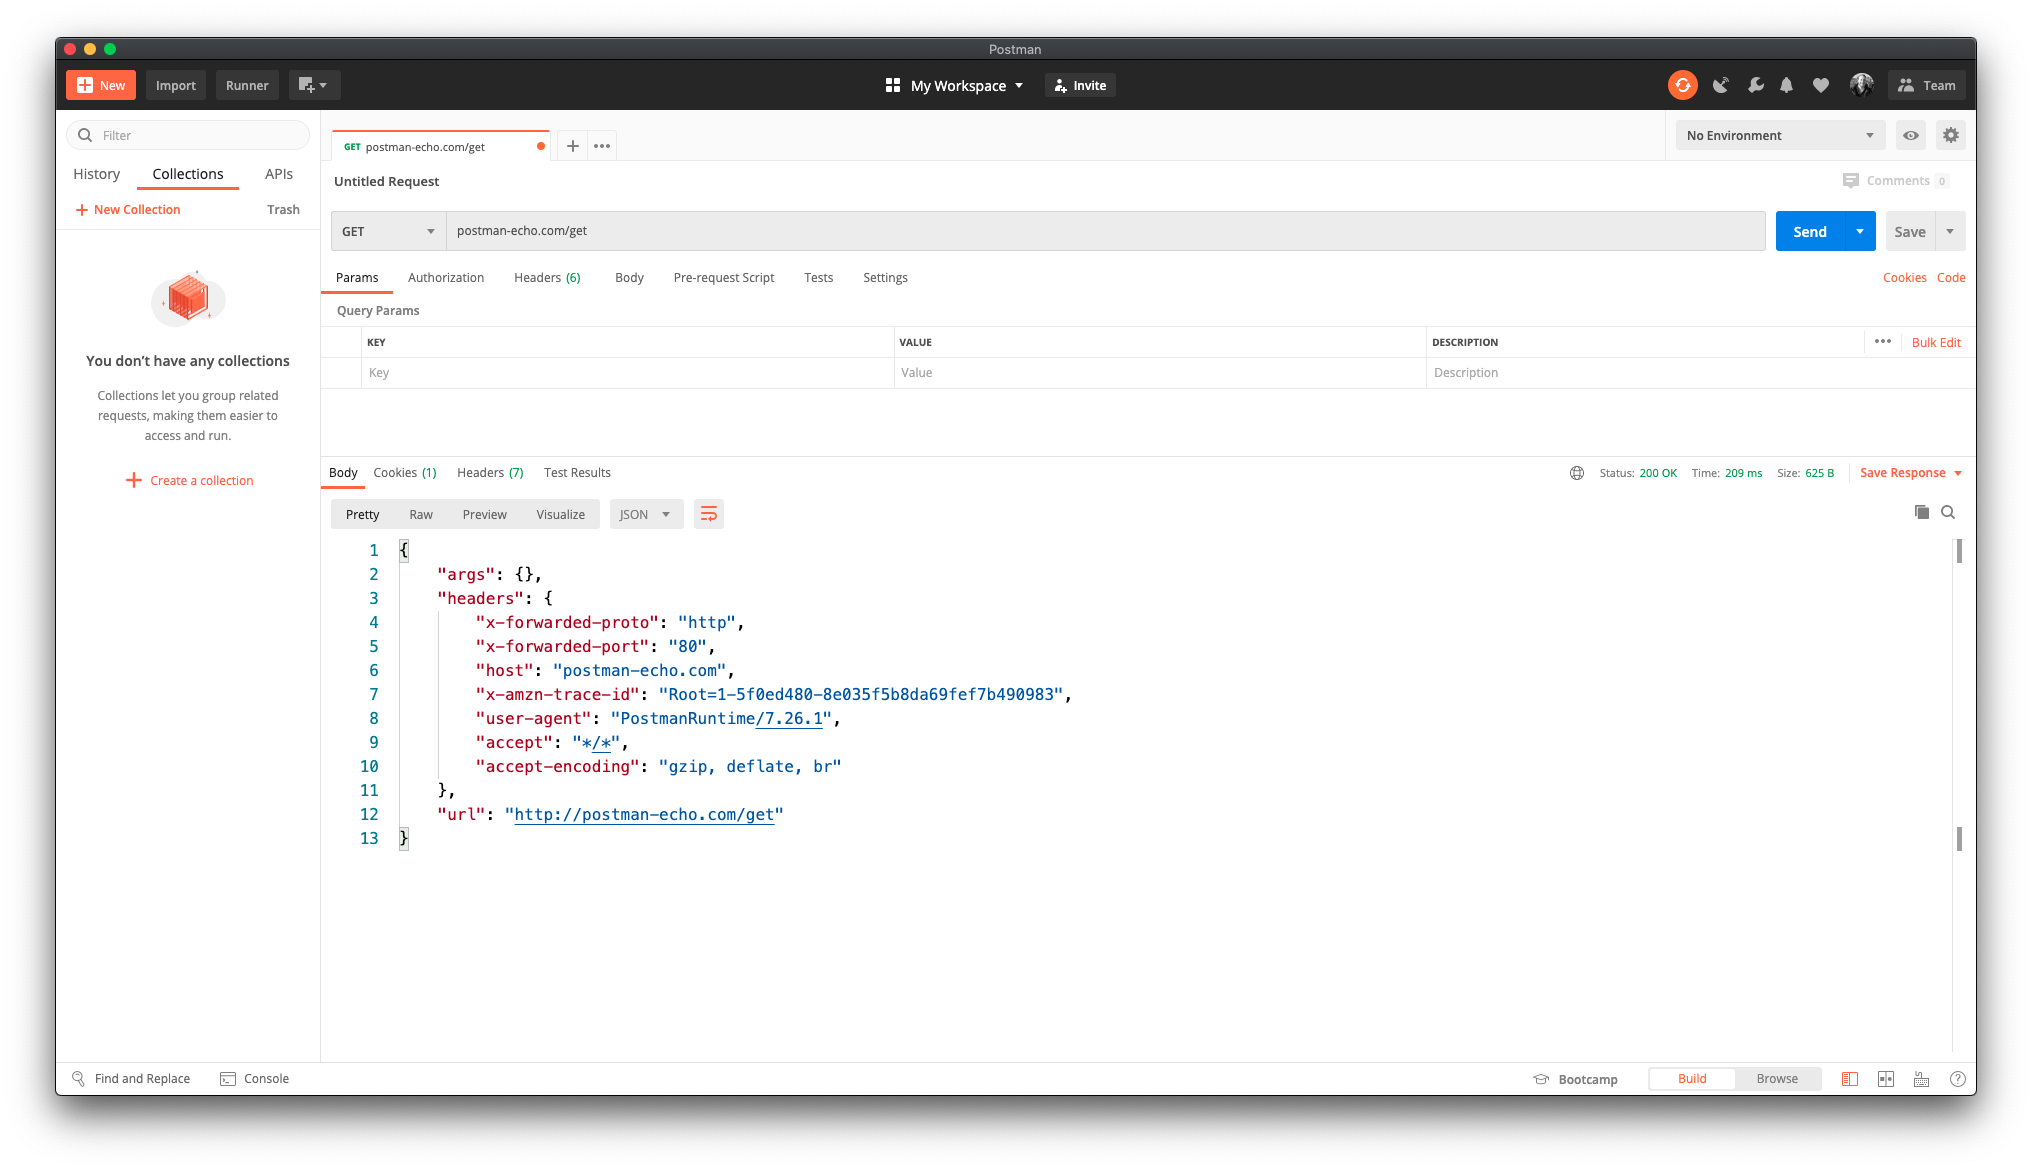Viewport: 2032px width, 1169px height.
Task: Open Manage Environments gear icon
Action: click(x=1951, y=135)
